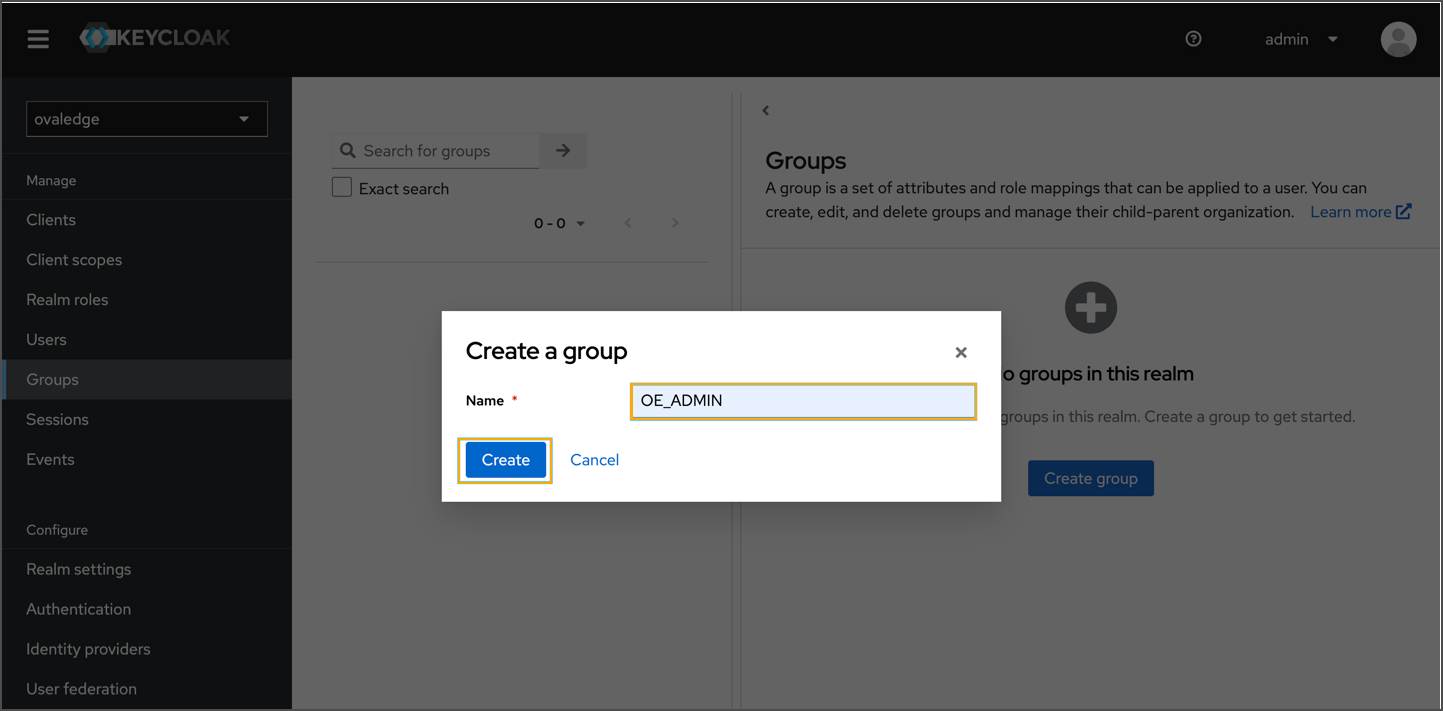Image resolution: width=1443 pixels, height=711 pixels.
Task: Expand the ovaledge realm selector
Action: click(x=146, y=119)
